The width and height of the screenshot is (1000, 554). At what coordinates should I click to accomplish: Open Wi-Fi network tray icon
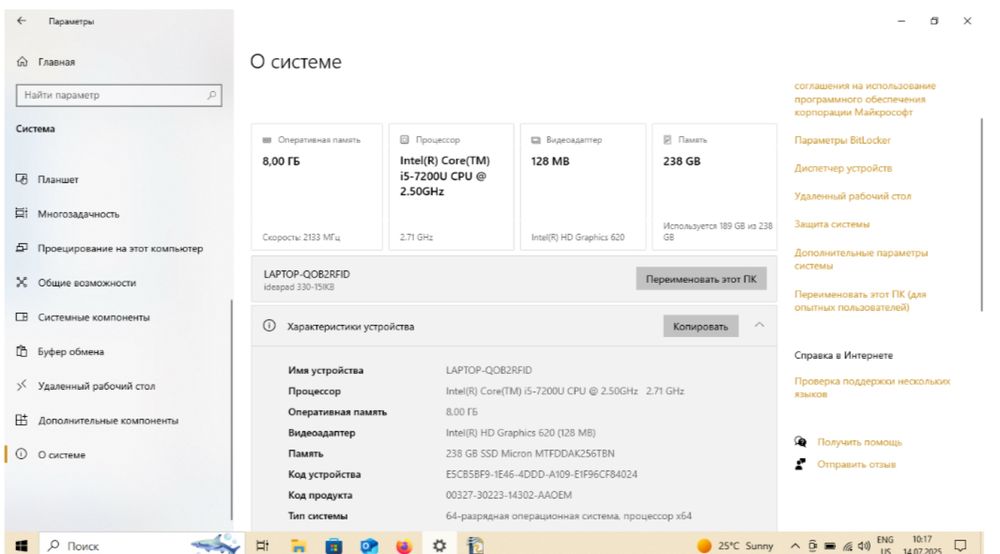pyautogui.click(x=847, y=546)
